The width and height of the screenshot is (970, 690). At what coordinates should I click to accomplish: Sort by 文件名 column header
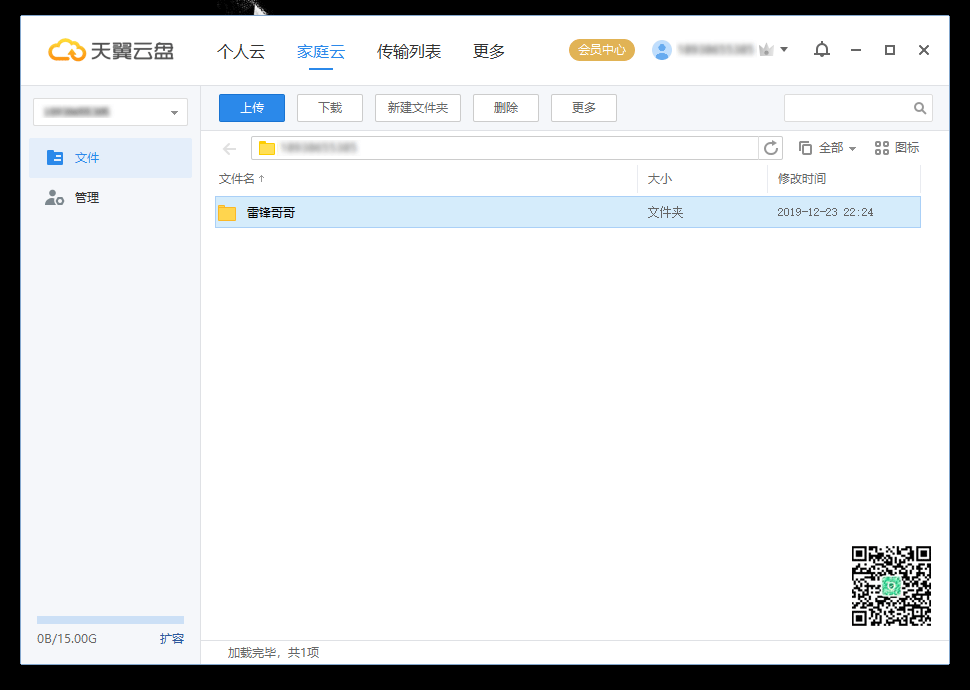[x=242, y=179]
